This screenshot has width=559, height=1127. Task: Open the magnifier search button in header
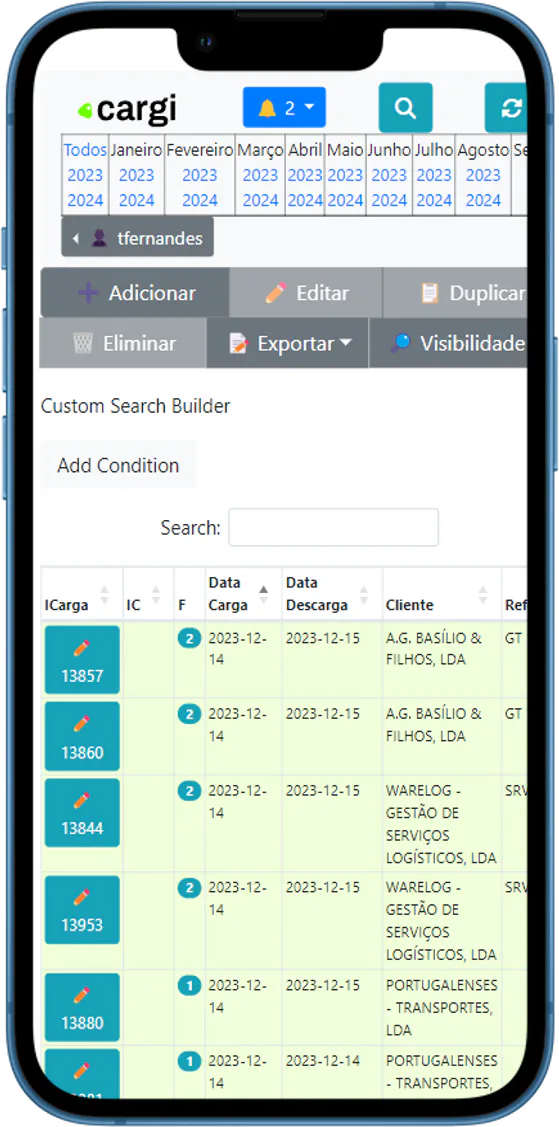[405, 108]
